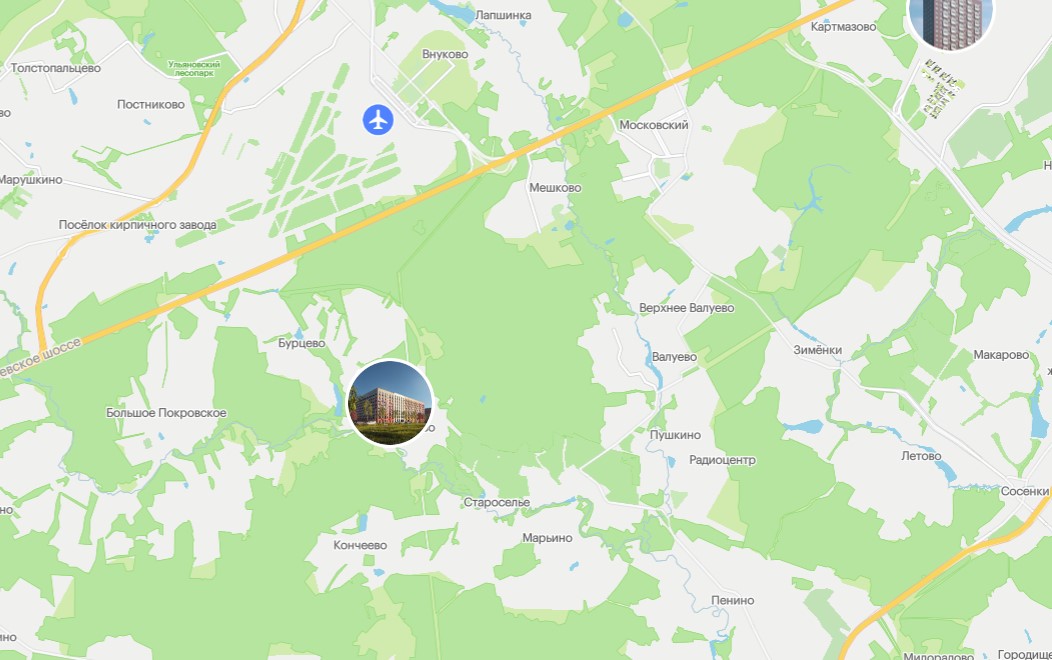1052x660 pixels.
Task: Select the Староселье place label
Action: point(496,502)
